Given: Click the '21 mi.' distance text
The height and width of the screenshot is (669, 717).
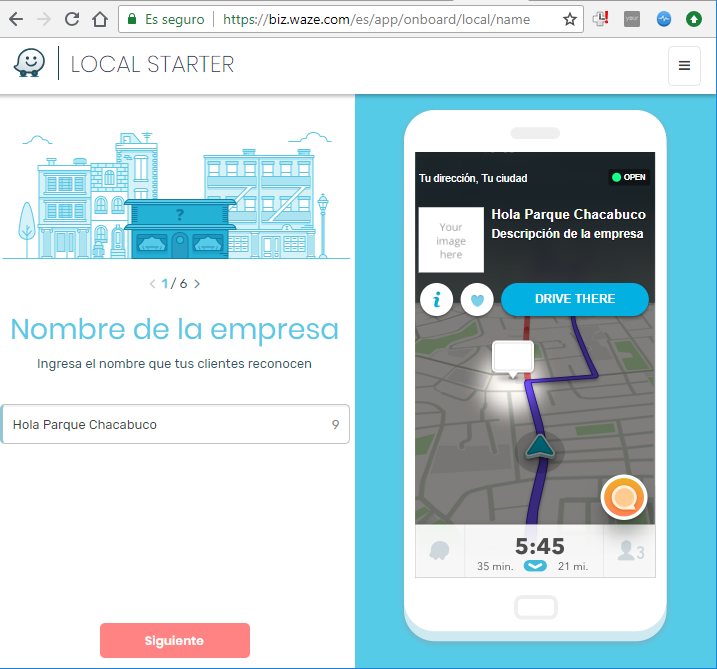Looking at the screenshot, I should tap(573, 567).
